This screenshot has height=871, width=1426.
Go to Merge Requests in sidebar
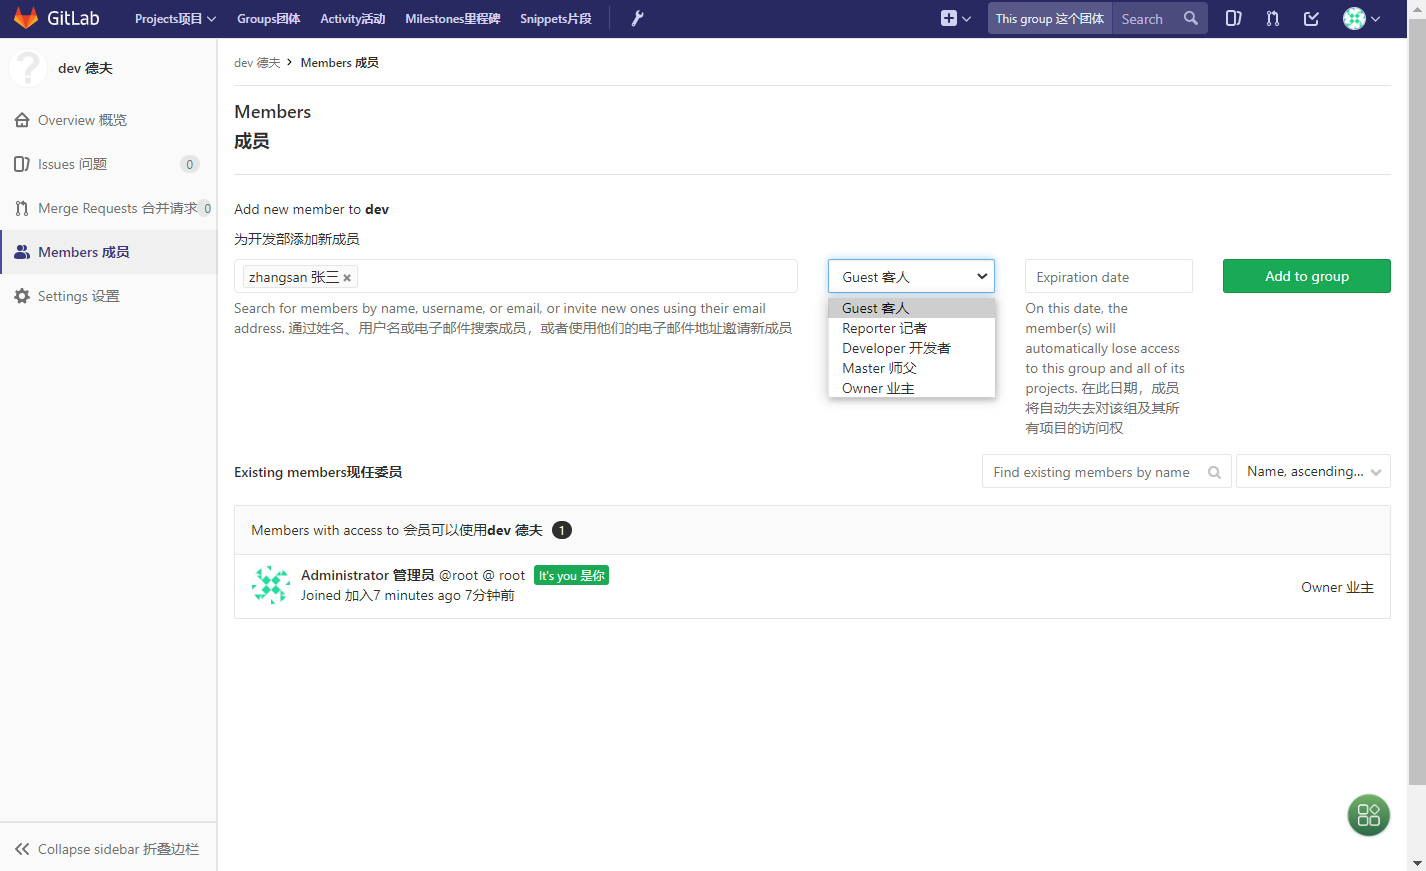click(x=108, y=208)
